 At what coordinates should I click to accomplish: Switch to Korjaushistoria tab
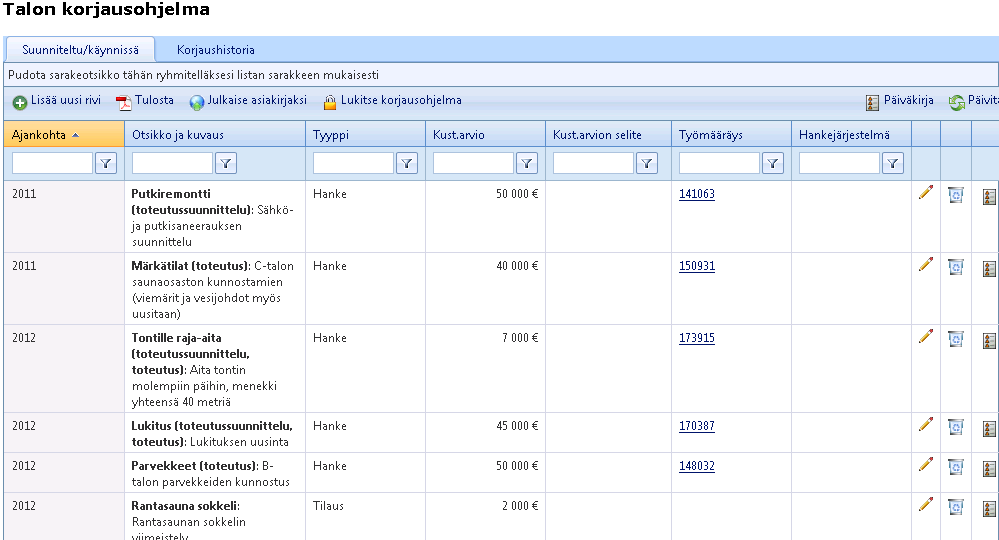coord(215,50)
